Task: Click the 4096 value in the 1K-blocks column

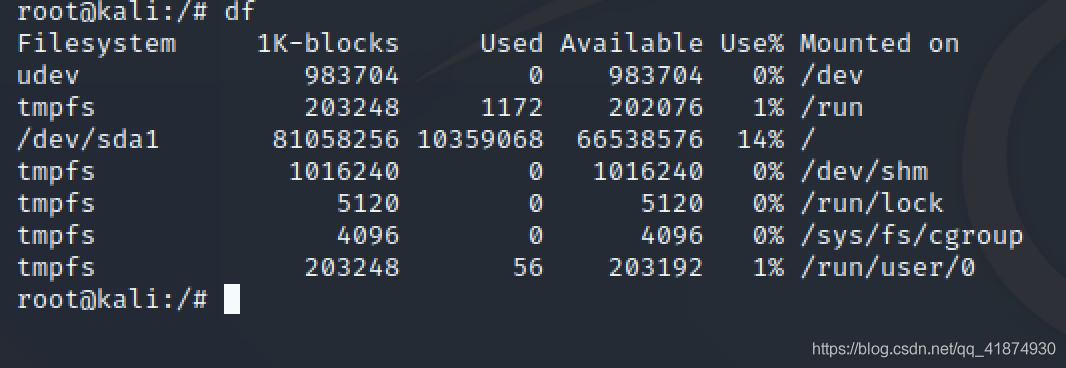Action: pos(368,236)
